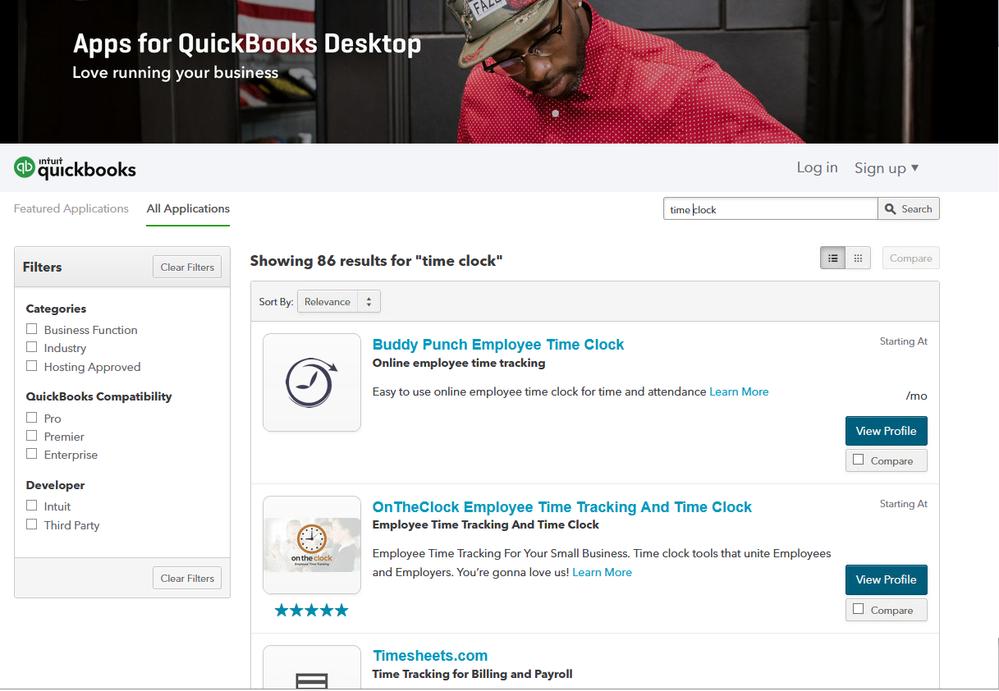Check the Premier compatibility filter

point(31,436)
